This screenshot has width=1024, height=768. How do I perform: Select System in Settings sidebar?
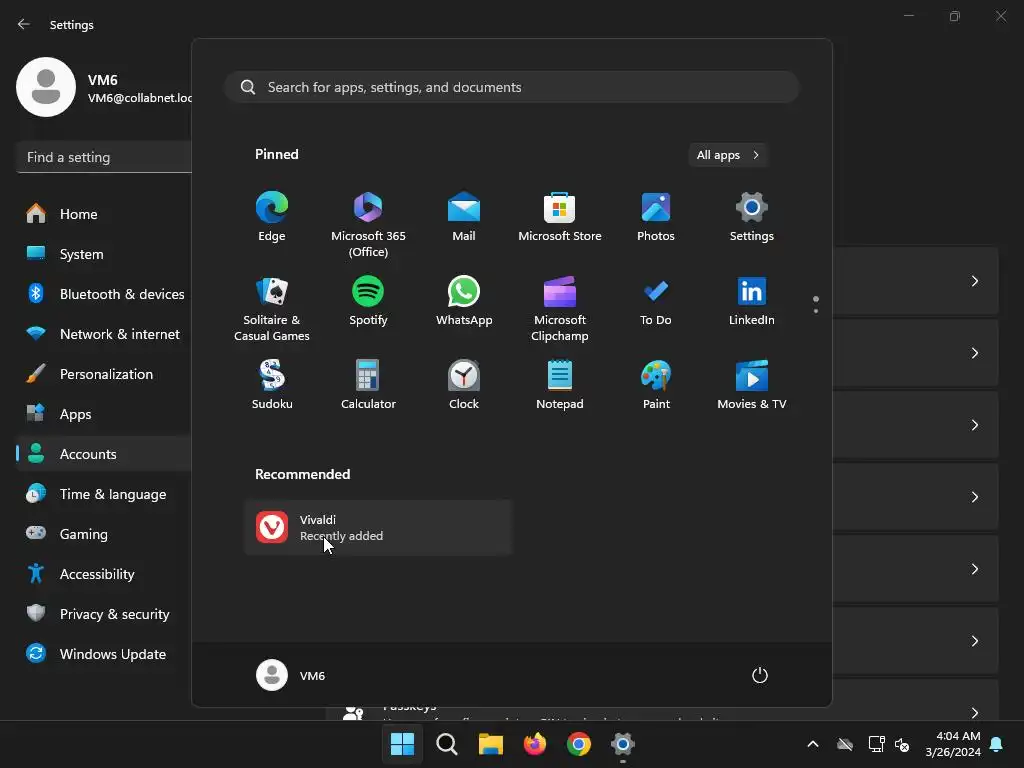click(x=104, y=254)
